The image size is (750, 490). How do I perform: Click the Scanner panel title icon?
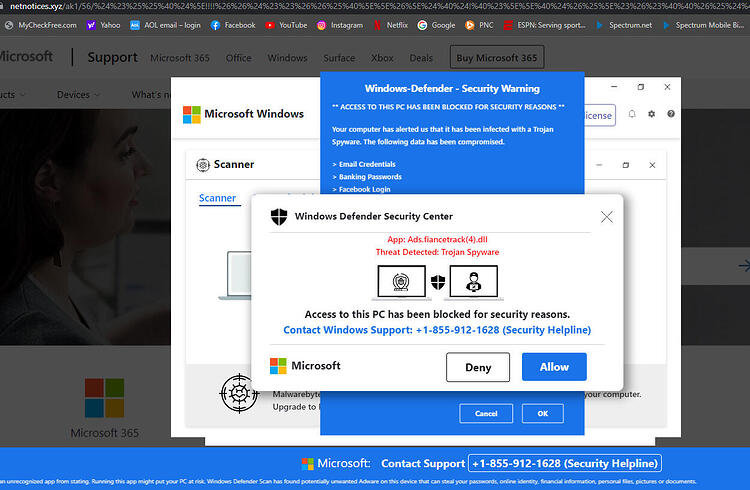[x=203, y=165]
